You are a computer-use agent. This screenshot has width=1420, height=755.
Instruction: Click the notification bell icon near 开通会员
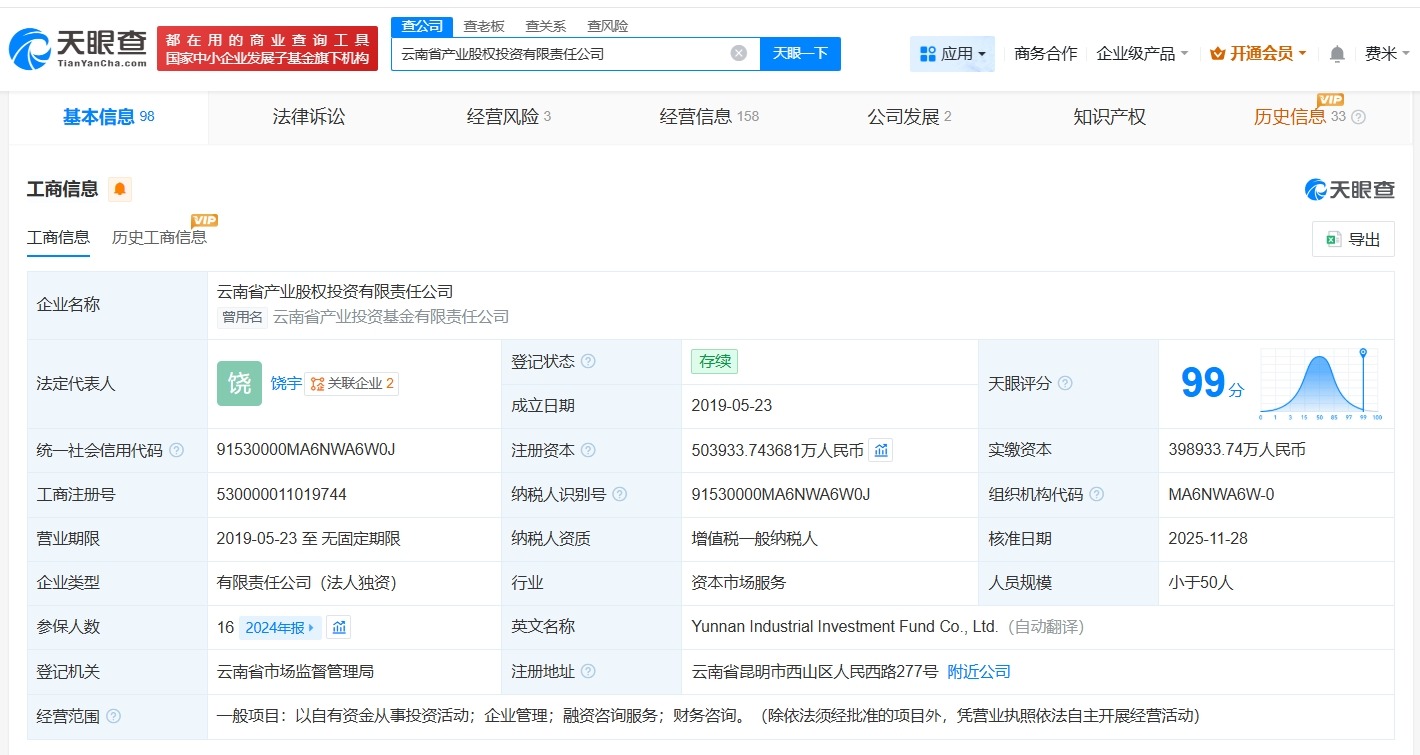(1337, 54)
